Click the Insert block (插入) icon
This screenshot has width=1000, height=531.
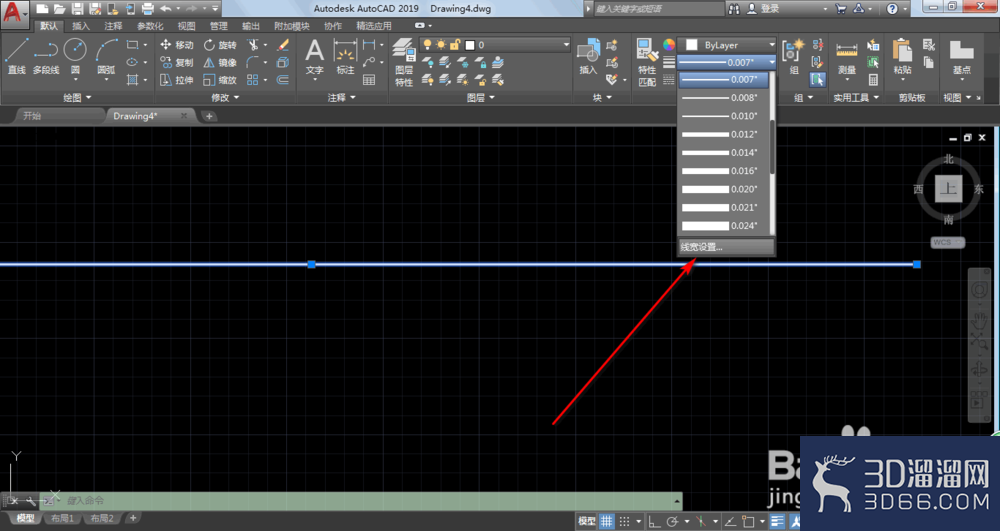tap(588, 57)
